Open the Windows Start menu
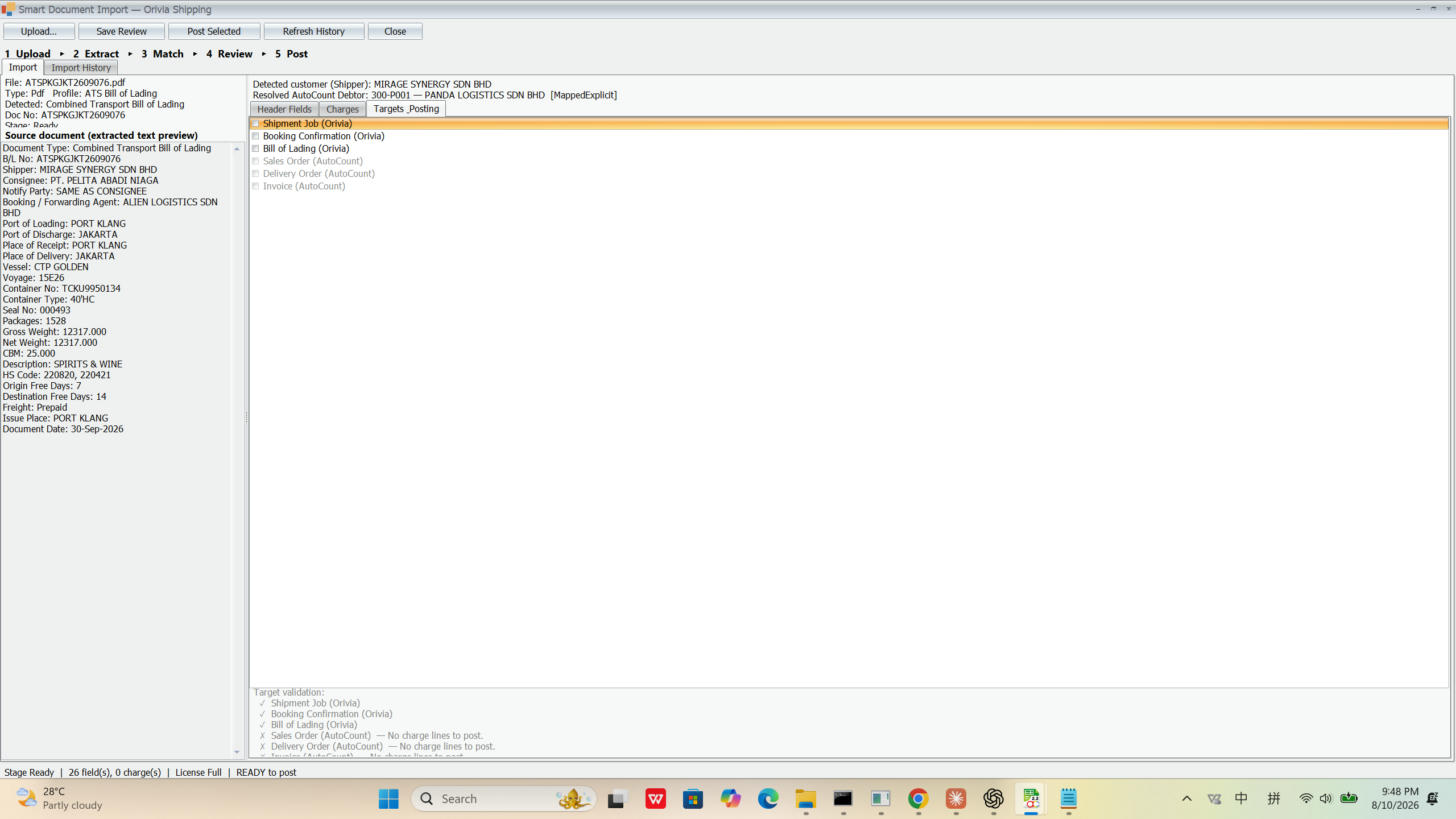Viewport: 1456px width, 819px height. 389,798
